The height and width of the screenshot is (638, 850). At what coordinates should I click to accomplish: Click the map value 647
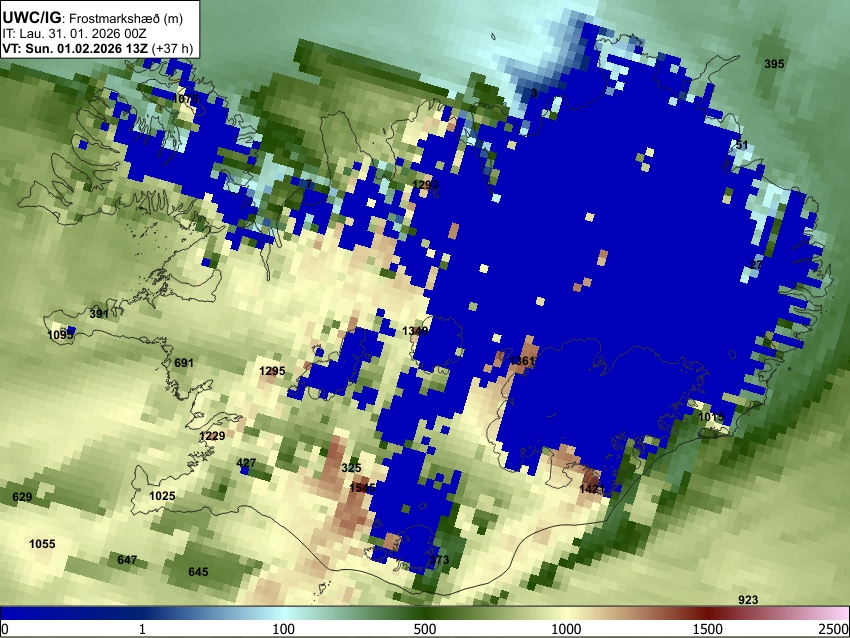[127, 560]
